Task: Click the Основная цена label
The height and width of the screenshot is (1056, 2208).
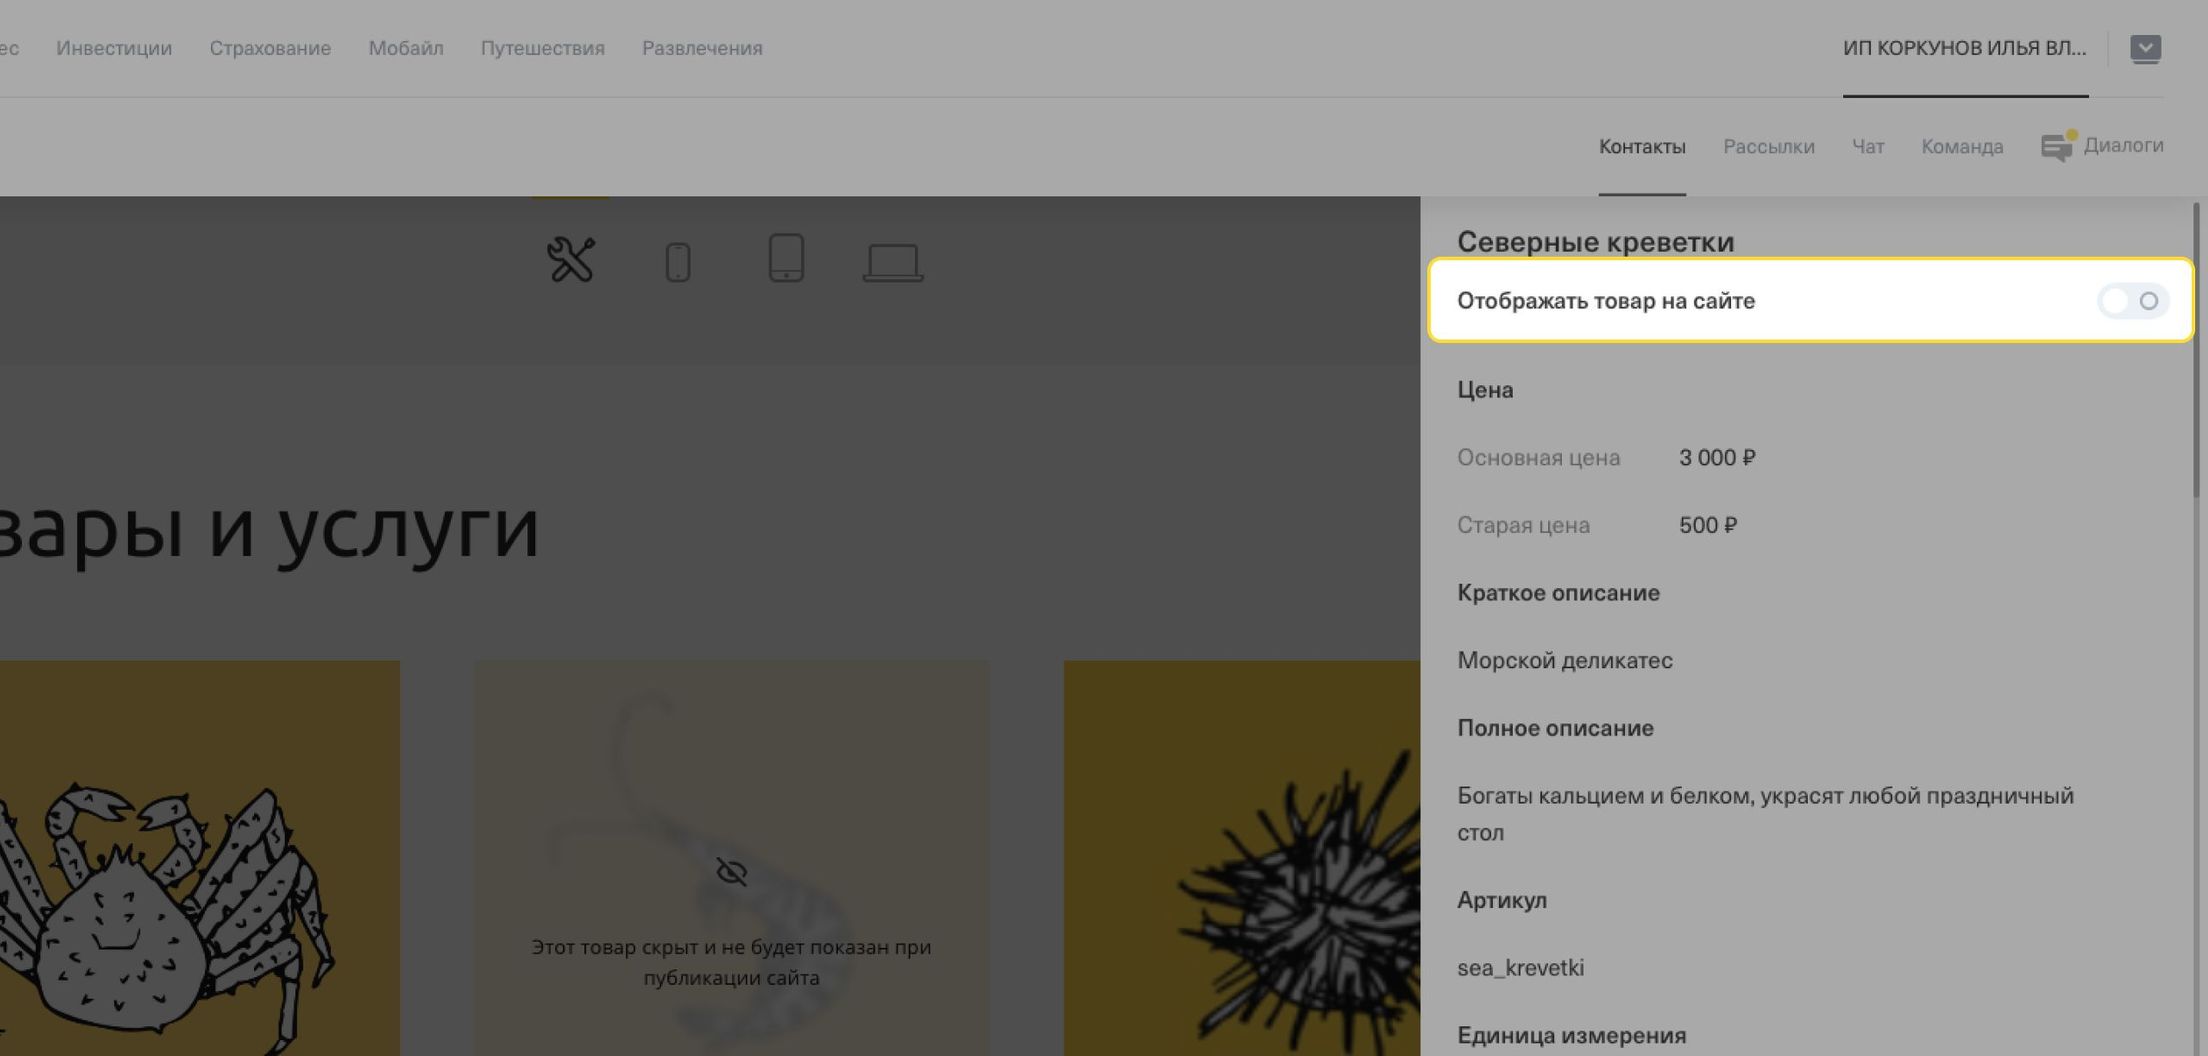Action: tap(1538, 457)
